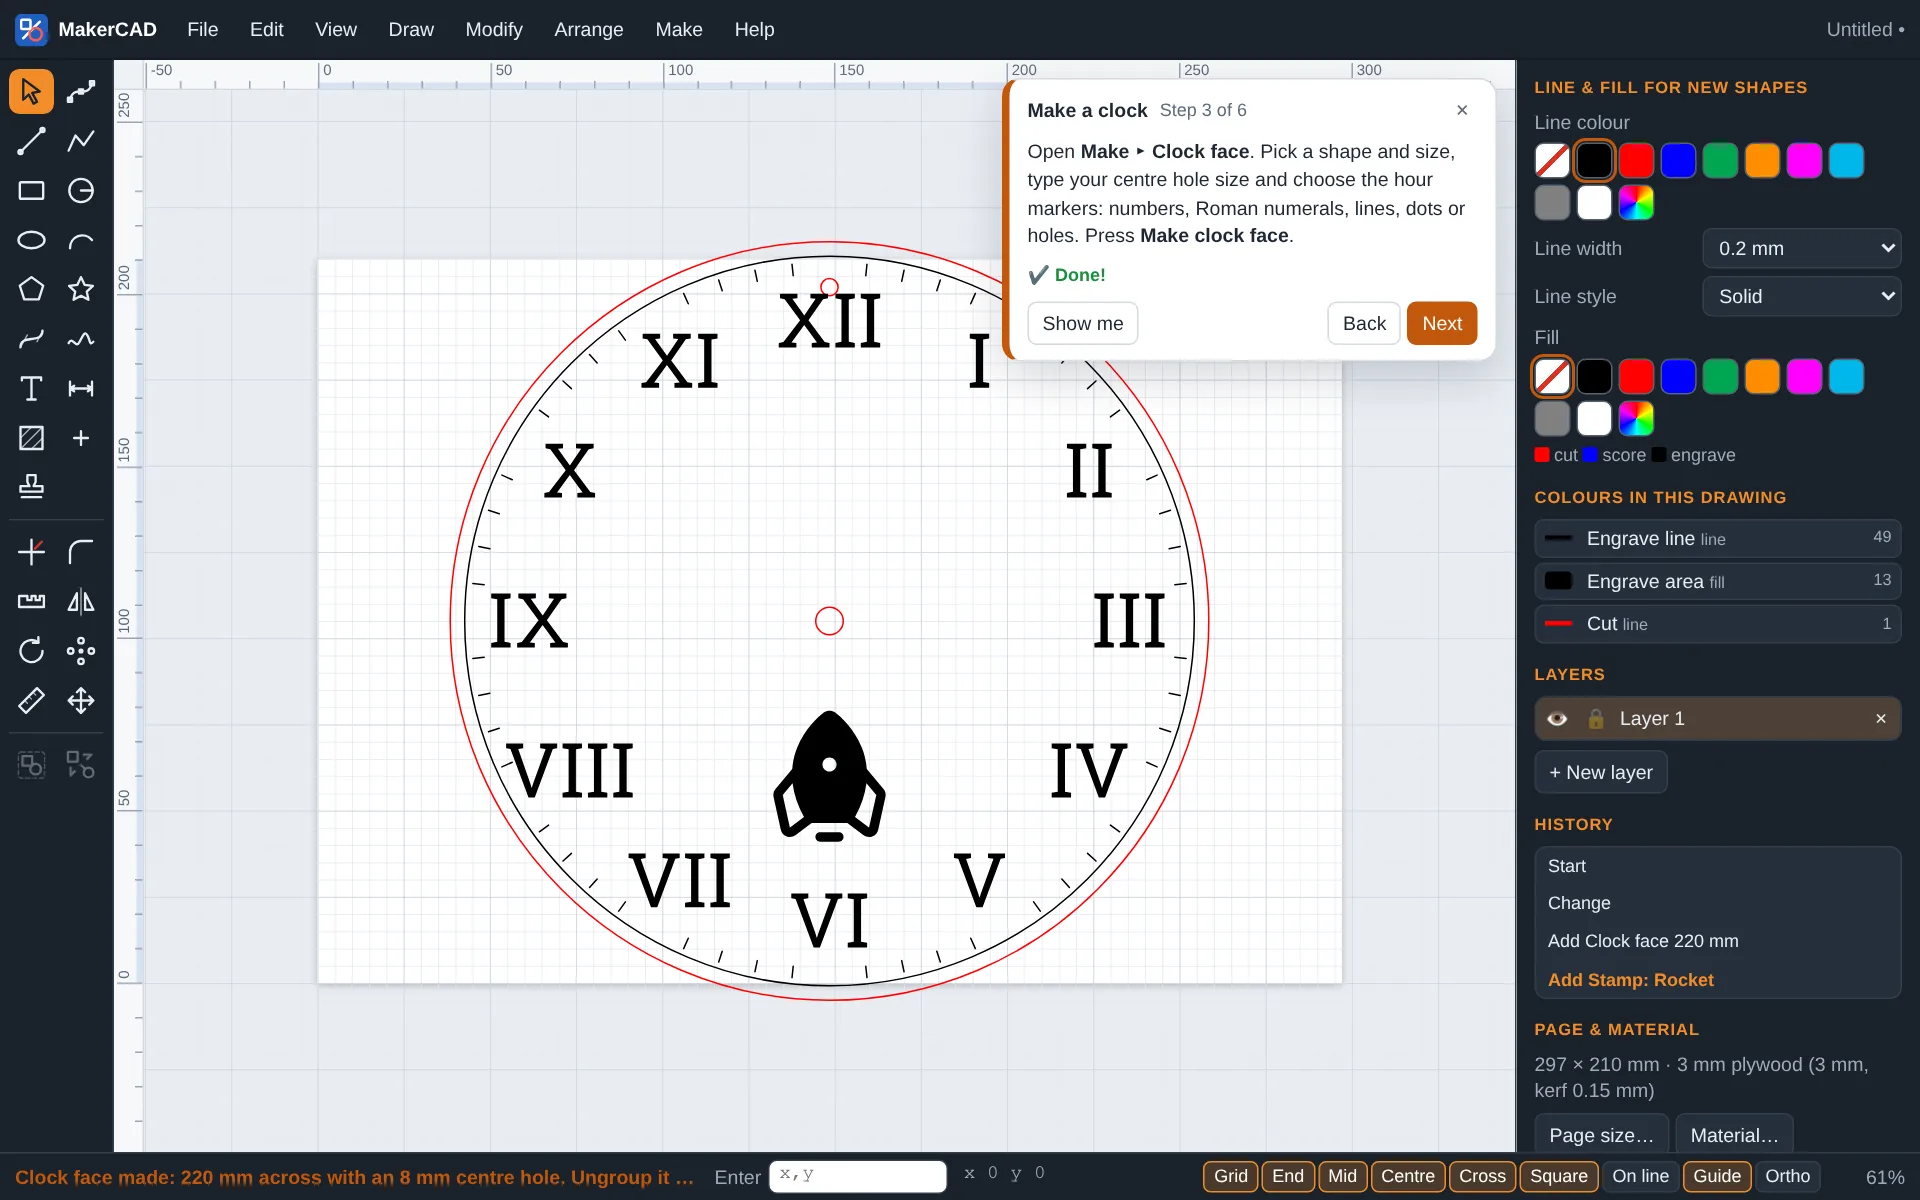Toggle Layer 1 visibility eye

1557,719
